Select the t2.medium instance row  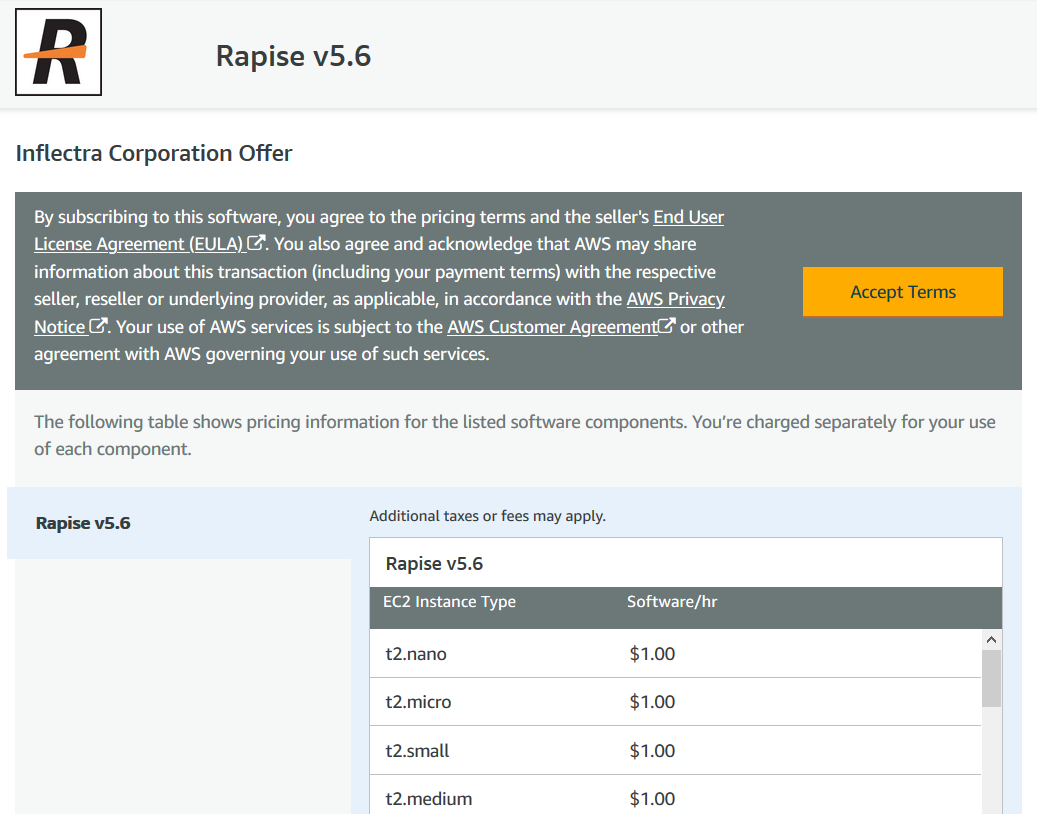point(428,798)
